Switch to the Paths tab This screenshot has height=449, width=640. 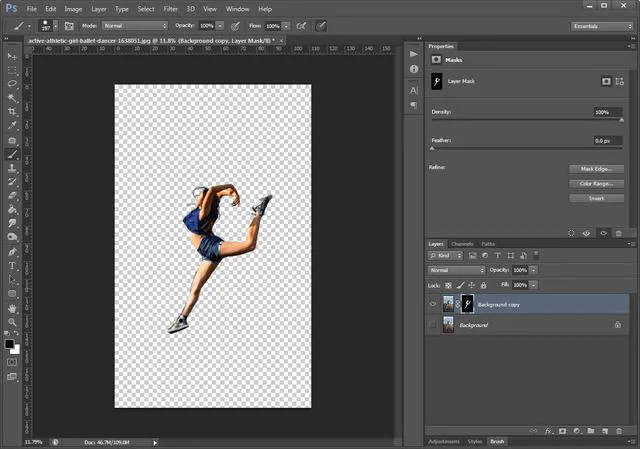pyautogui.click(x=488, y=244)
